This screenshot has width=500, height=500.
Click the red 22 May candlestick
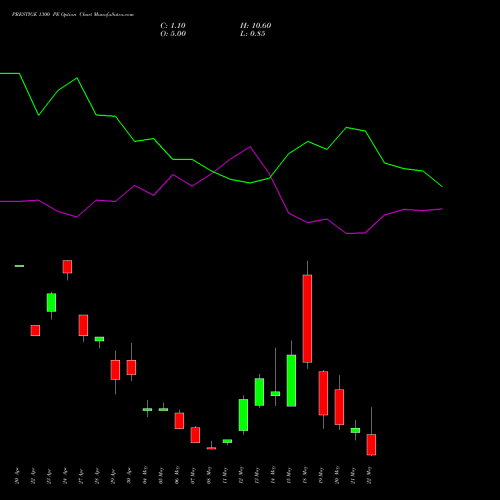tap(371, 444)
